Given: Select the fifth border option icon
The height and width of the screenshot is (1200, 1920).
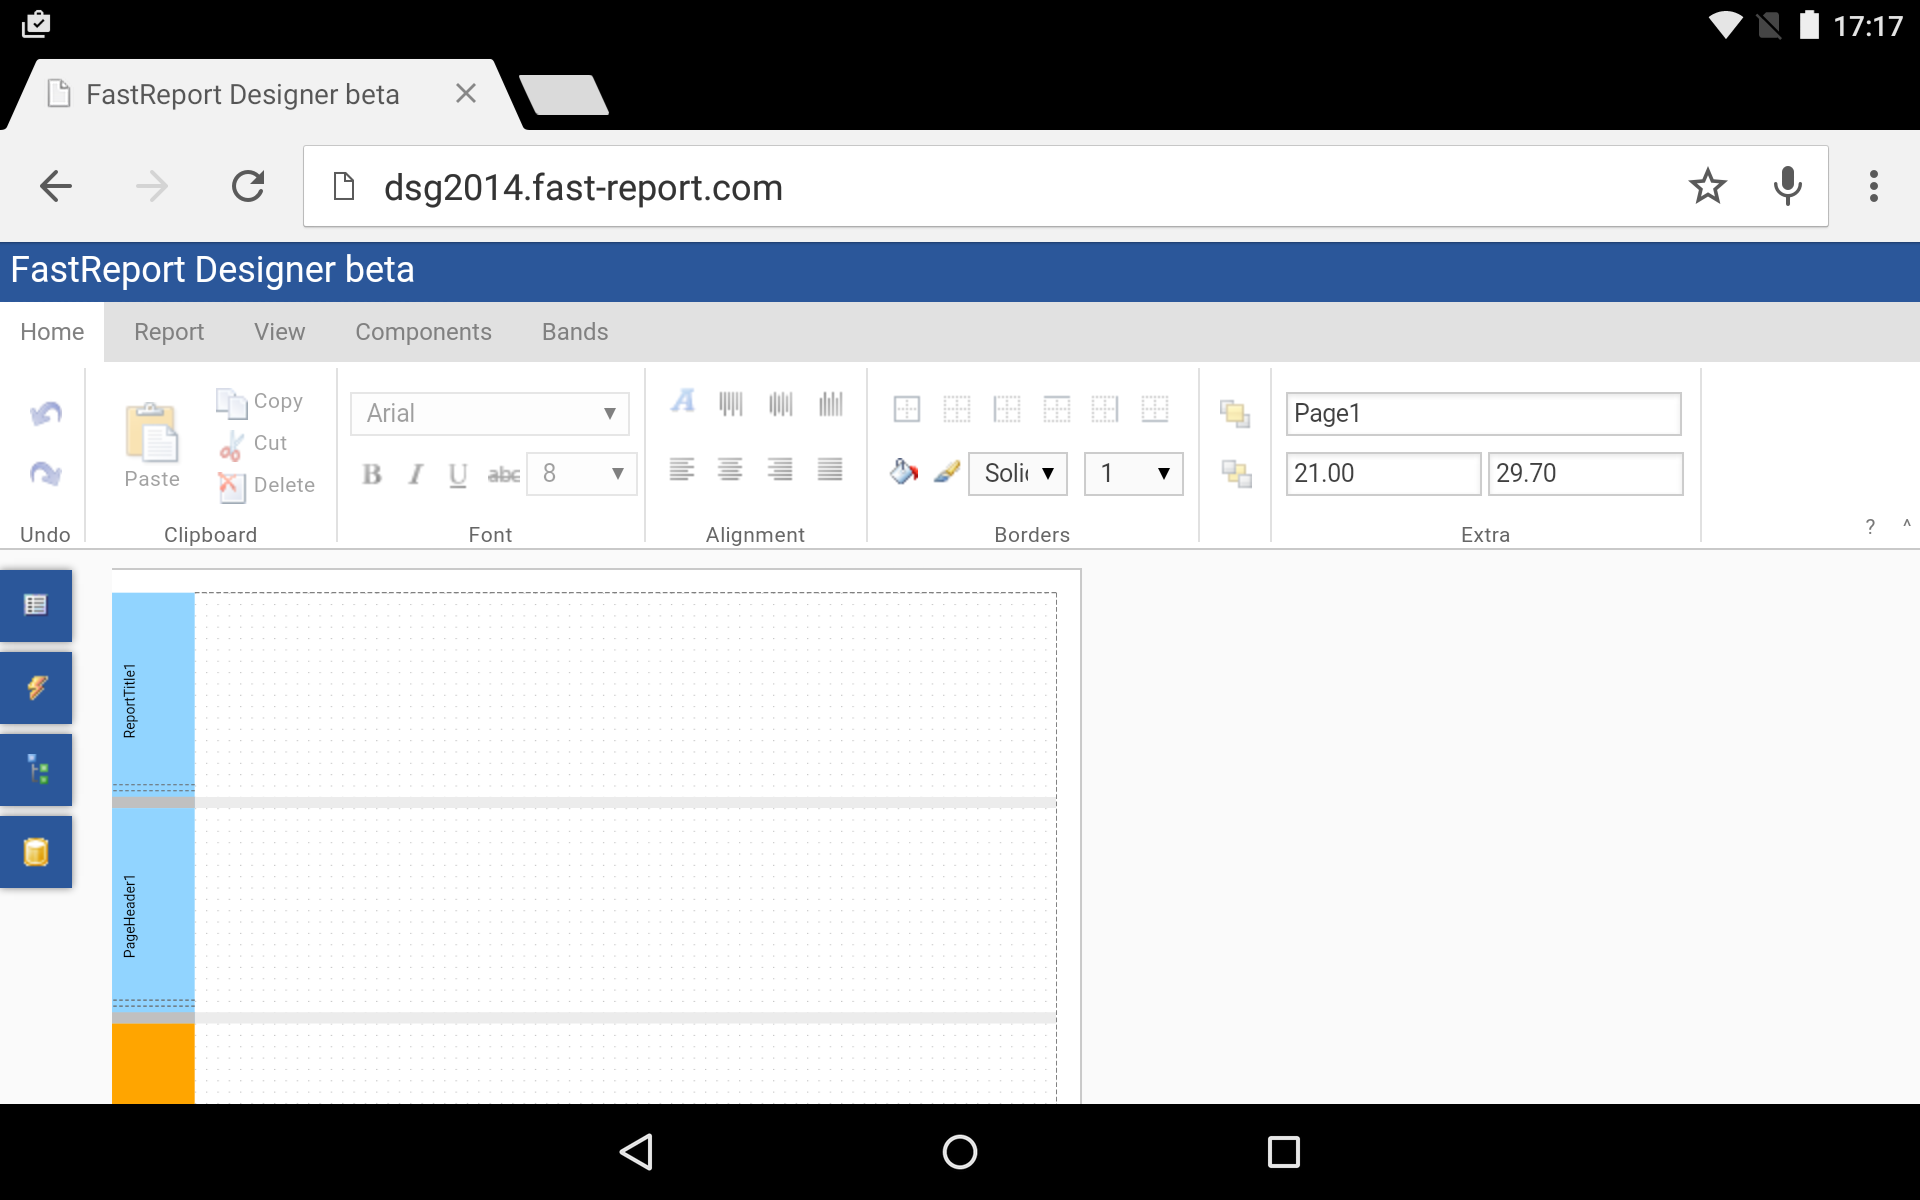Looking at the screenshot, I should [1105, 409].
